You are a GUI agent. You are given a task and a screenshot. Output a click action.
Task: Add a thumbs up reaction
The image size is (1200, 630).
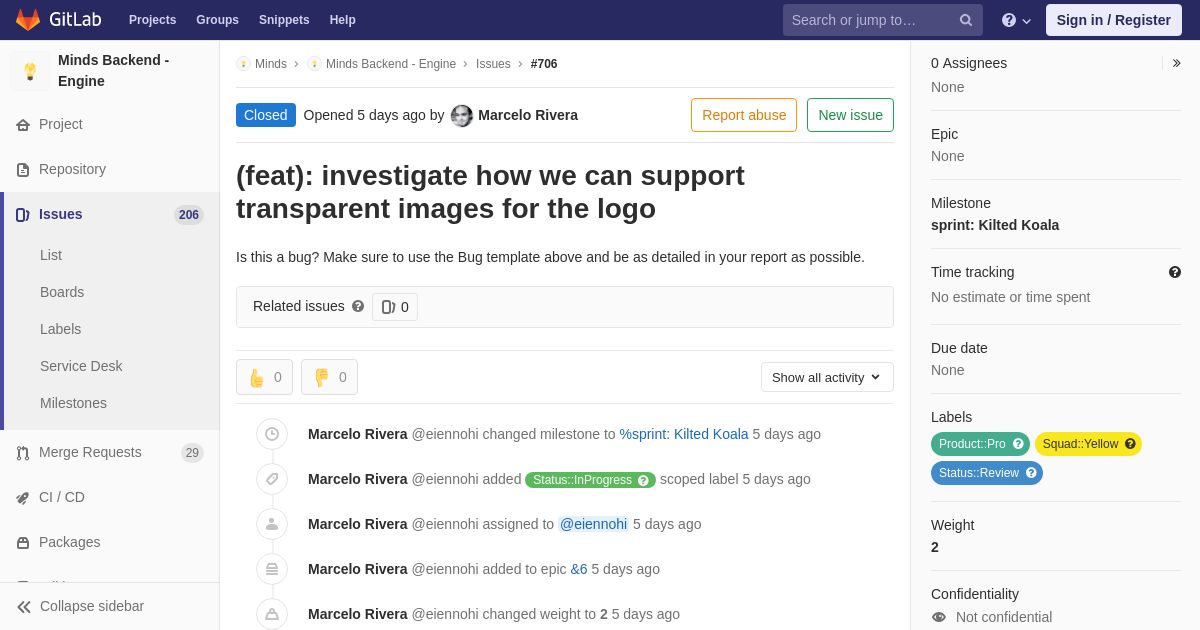[264, 377]
